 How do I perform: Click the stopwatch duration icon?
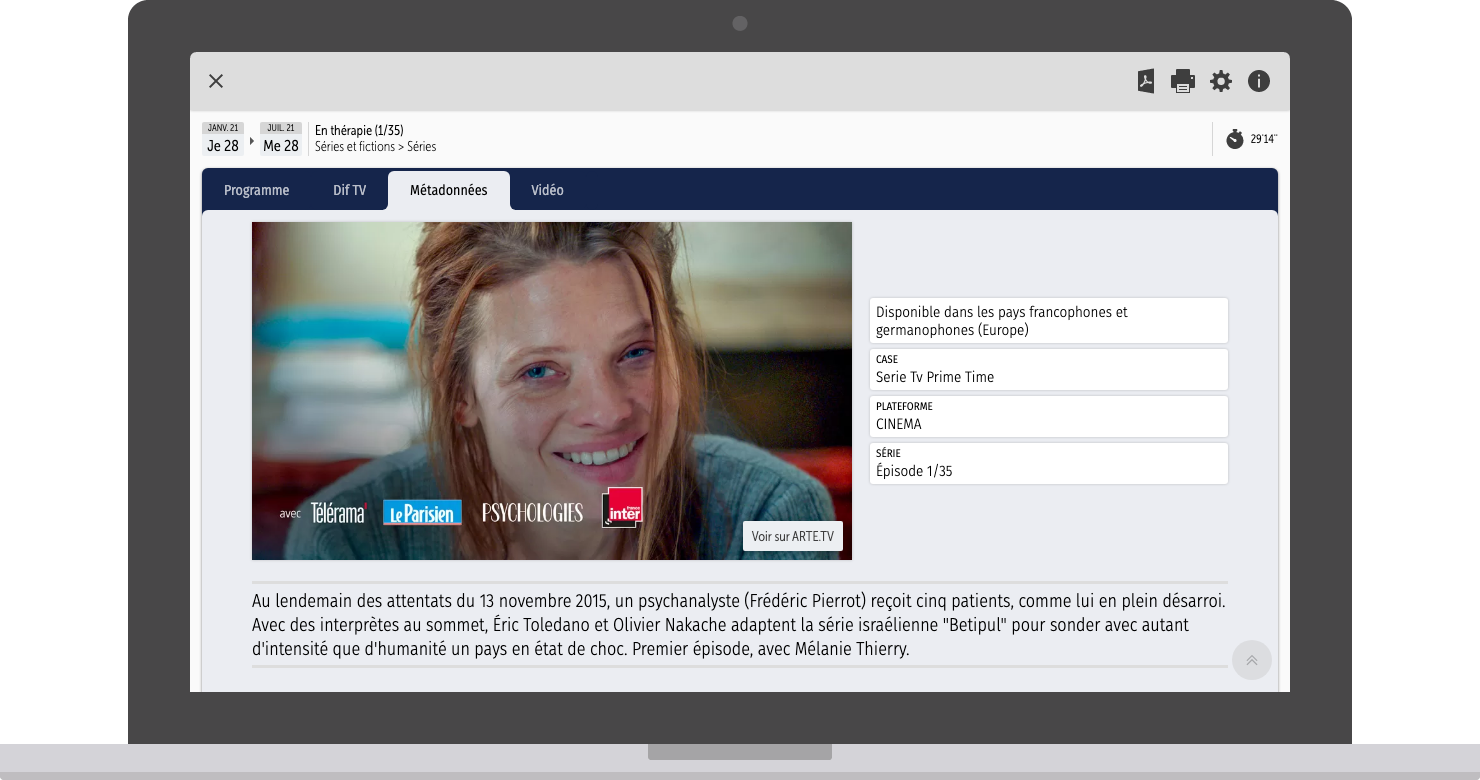click(1235, 139)
